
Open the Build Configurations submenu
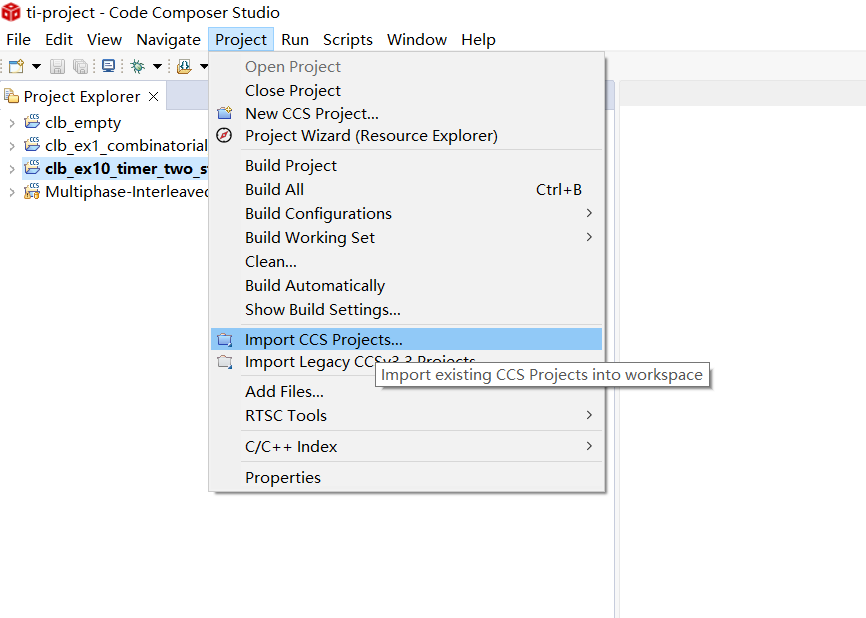pyautogui.click(x=318, y=213)
